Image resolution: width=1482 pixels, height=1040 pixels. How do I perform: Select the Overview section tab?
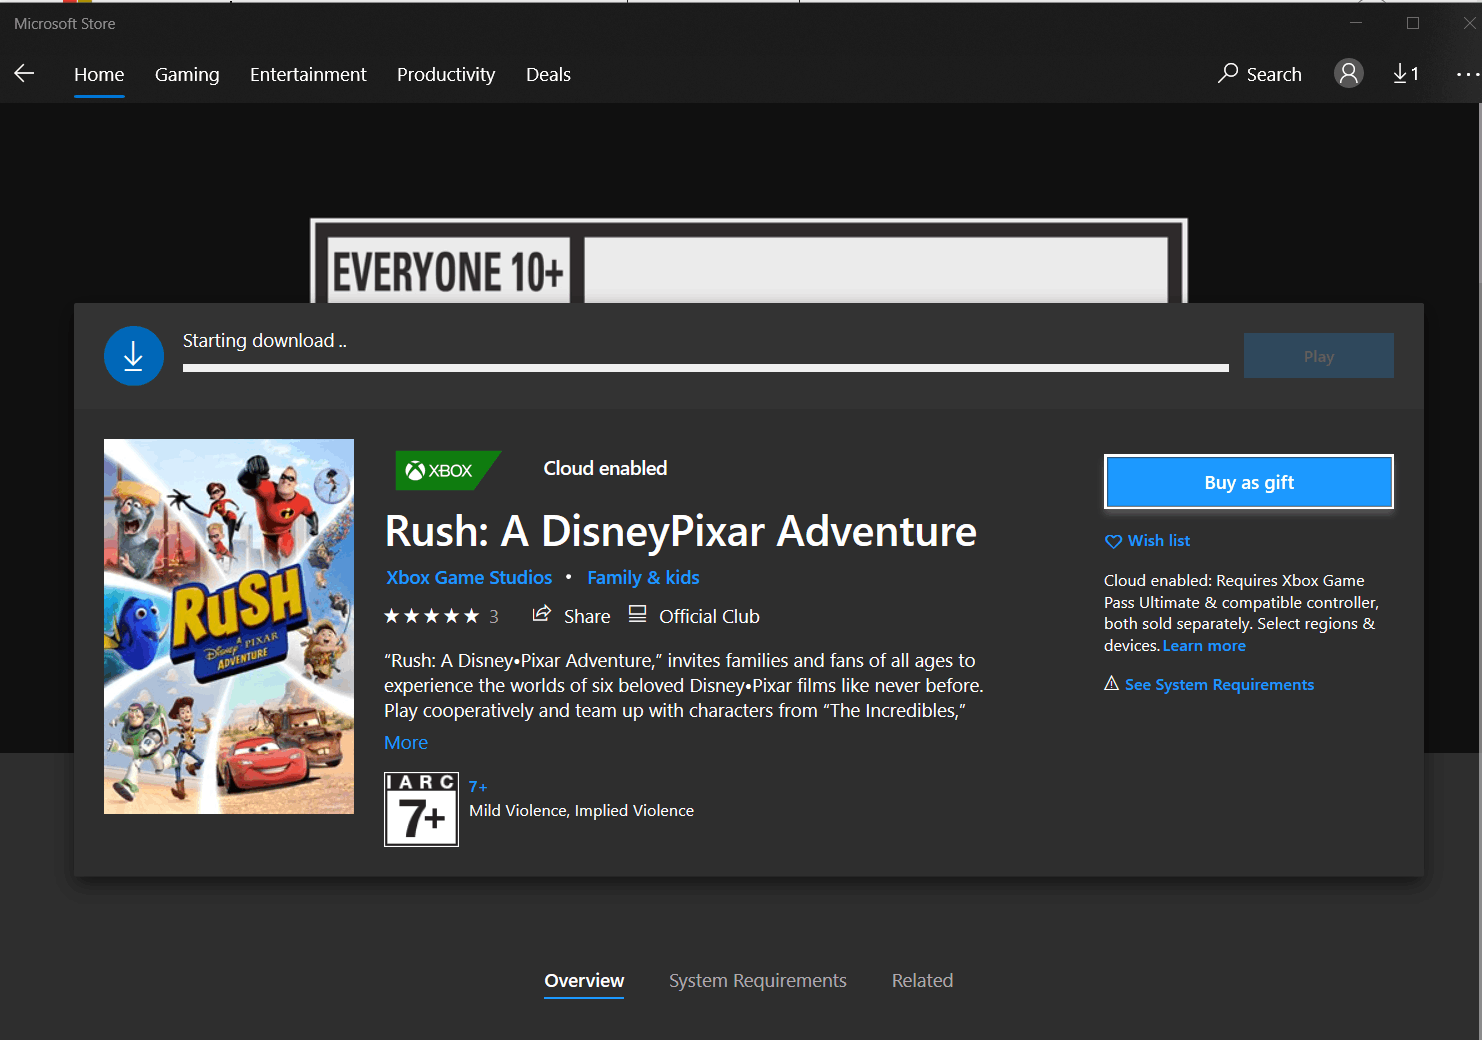pos(584,981)
